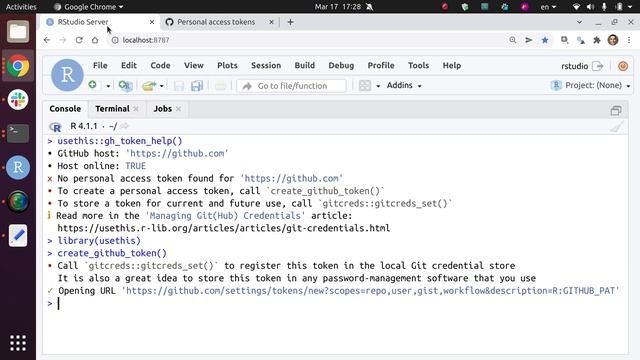Click the R version logo in console
The height and width of the screenshot is (360, 640).
pos(55,127)
